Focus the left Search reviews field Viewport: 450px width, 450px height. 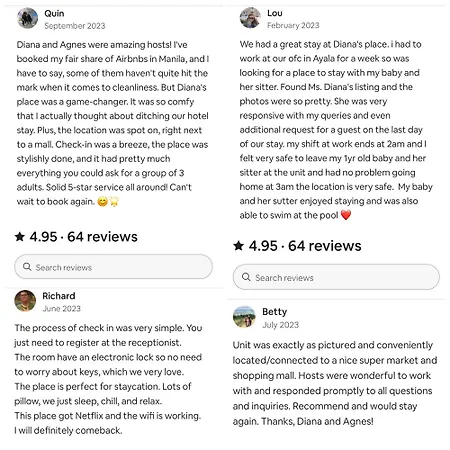pyautogui.click(x=113, y=267)
